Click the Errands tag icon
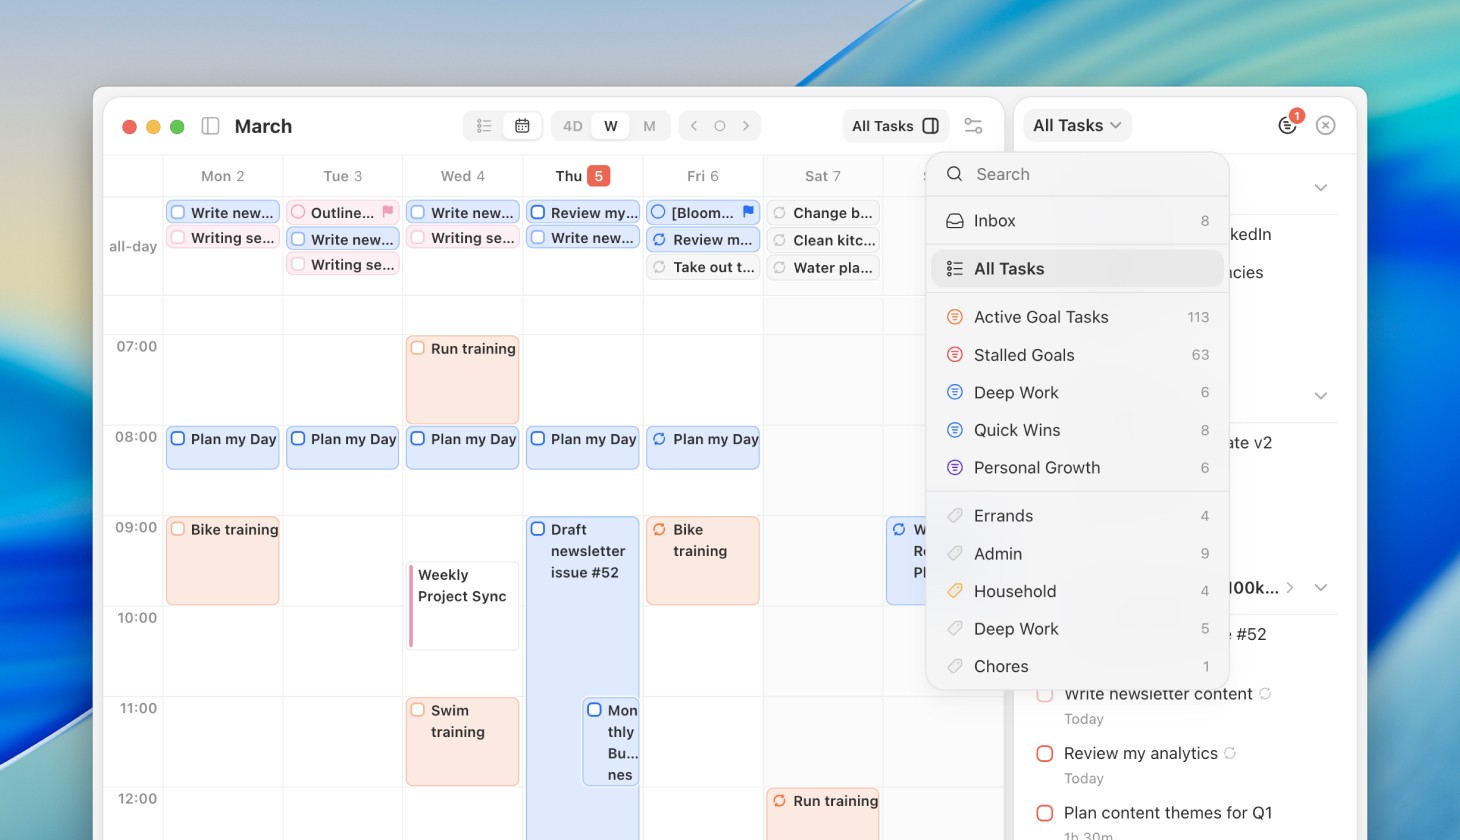Image resolution: width=1460 pixels, height=840 pixels. click(955, 516)
